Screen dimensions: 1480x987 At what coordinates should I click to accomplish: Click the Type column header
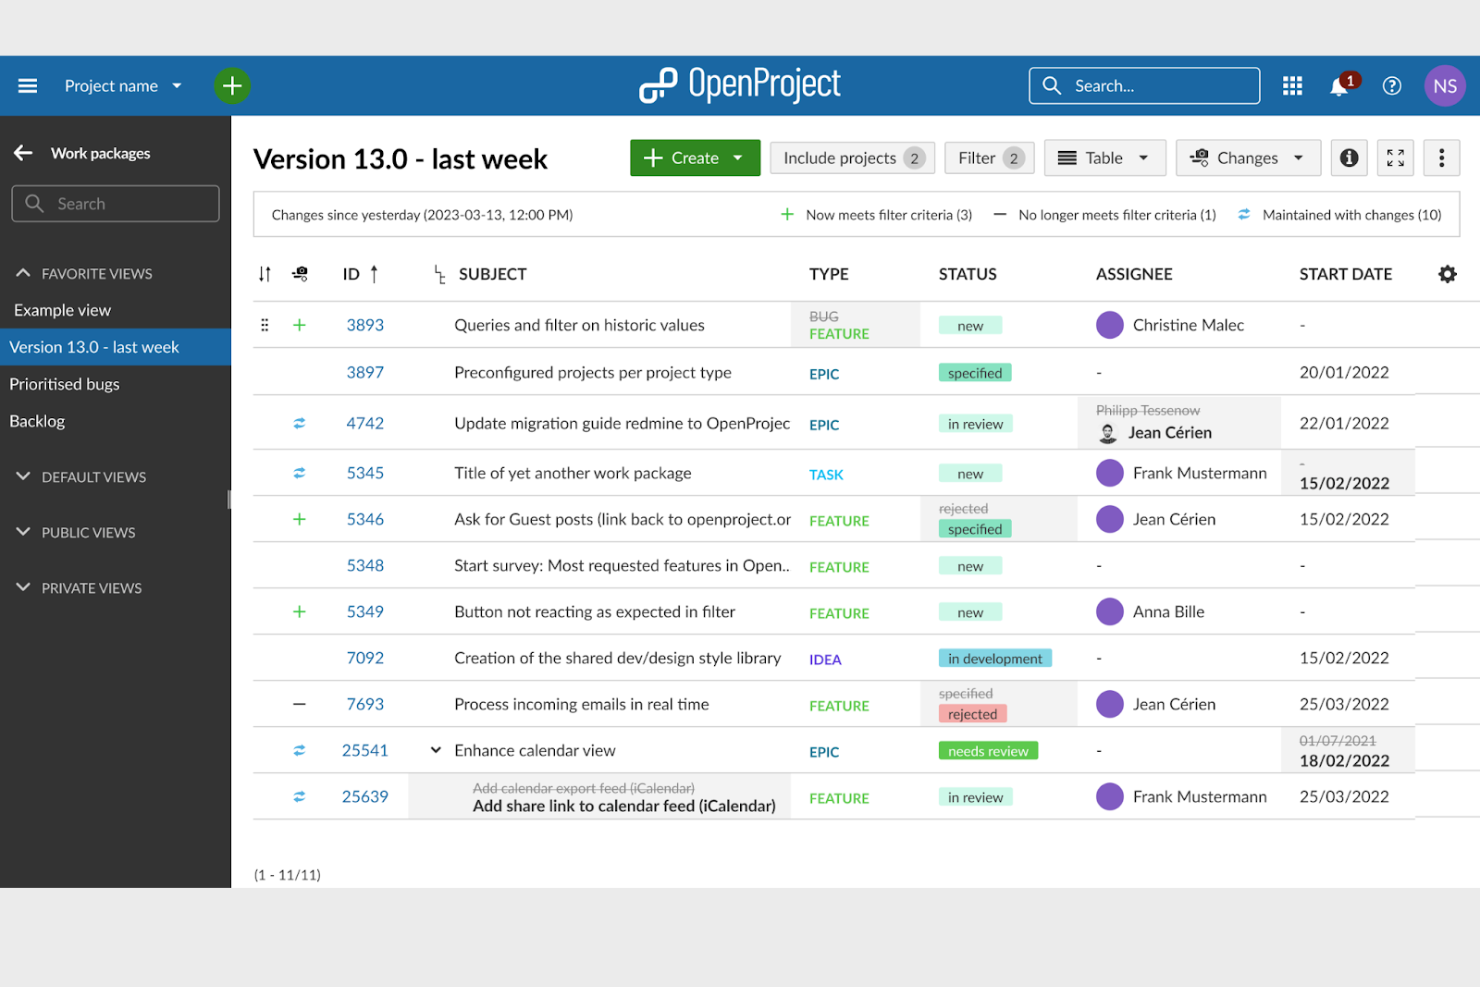coord(828,274)
